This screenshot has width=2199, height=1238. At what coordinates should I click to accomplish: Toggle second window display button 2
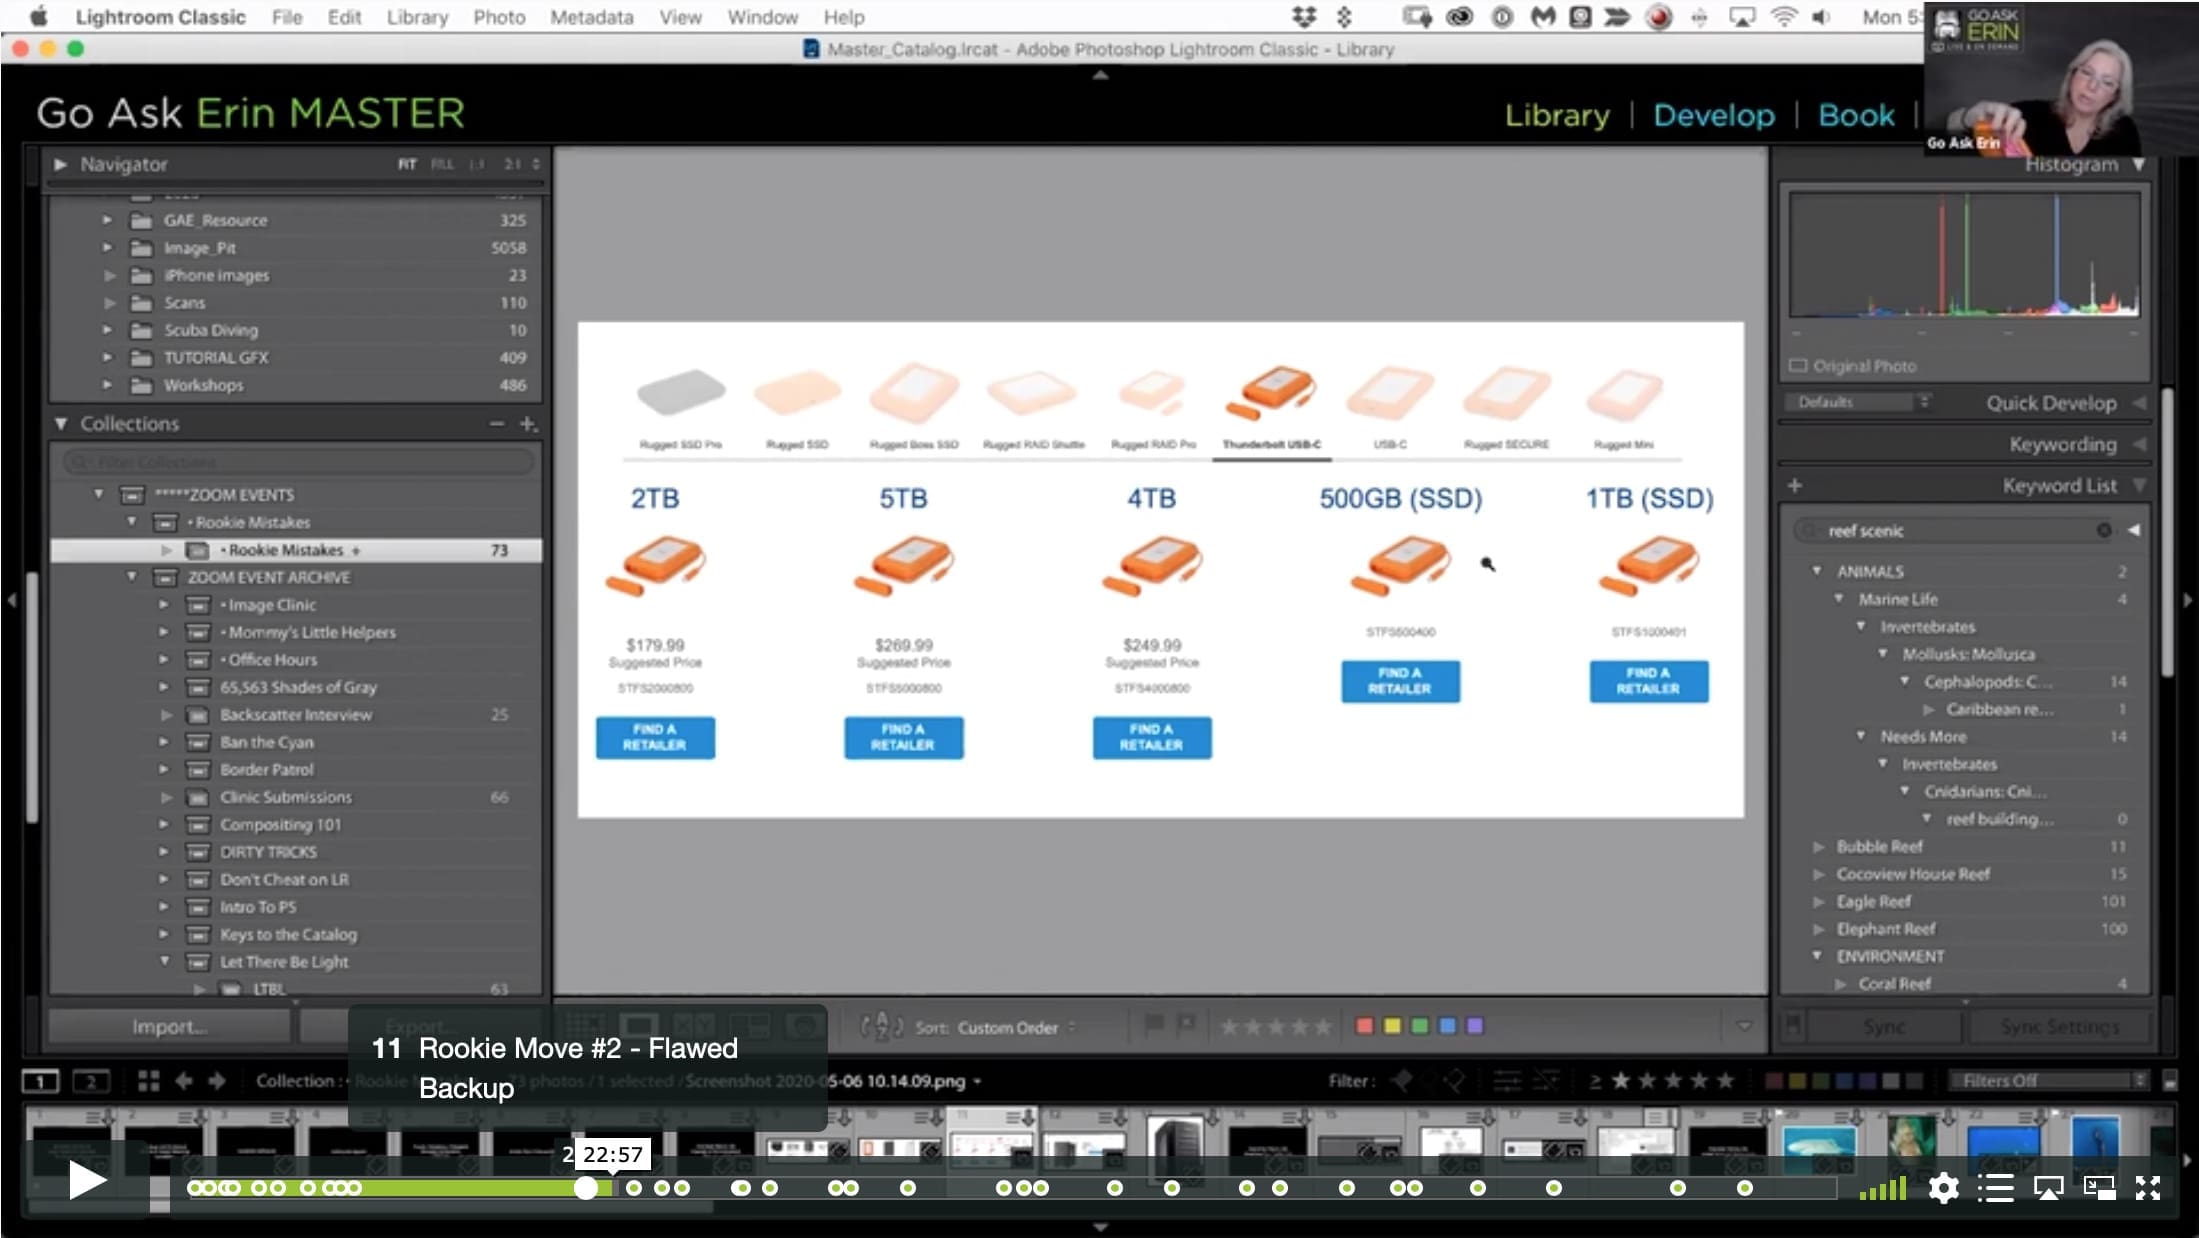pyautogui.click(x=91, y=1081)
